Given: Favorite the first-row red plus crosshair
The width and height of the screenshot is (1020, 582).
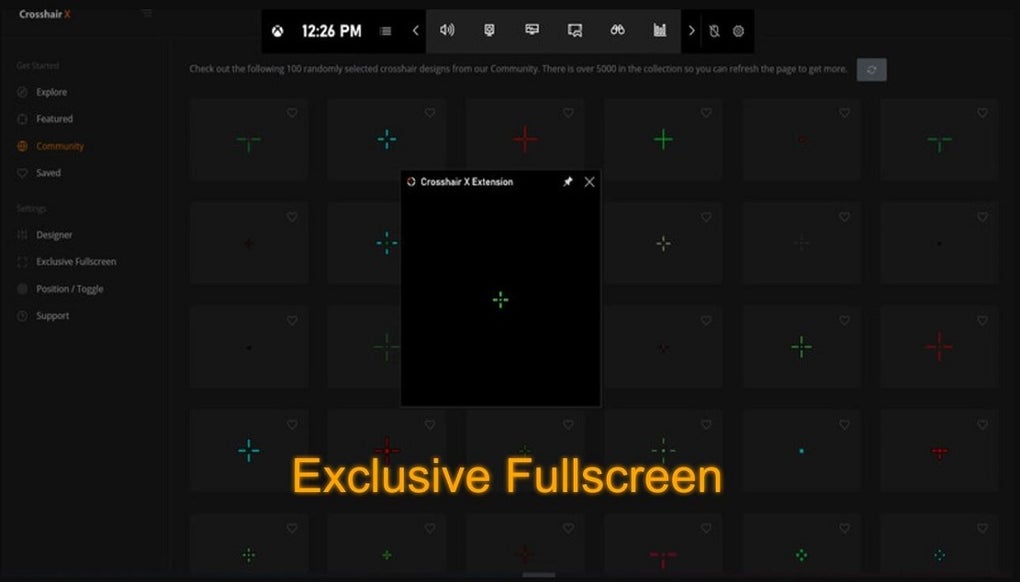Looking at the screenshot, I should tap(568, 113).
